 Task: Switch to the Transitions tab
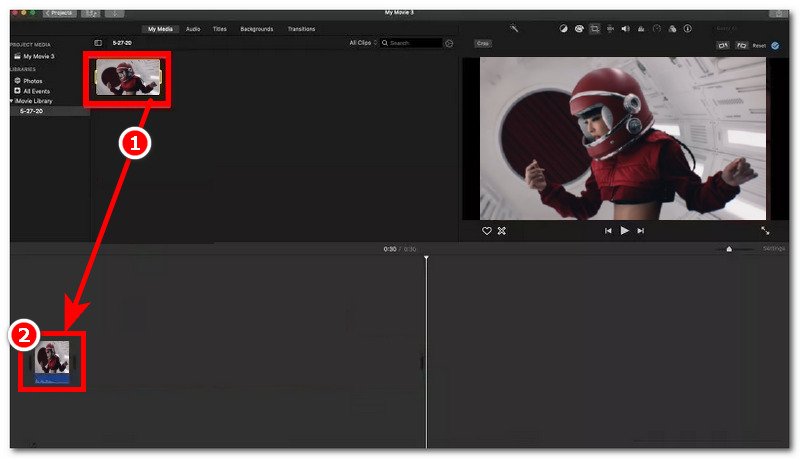tap(301, 29)
